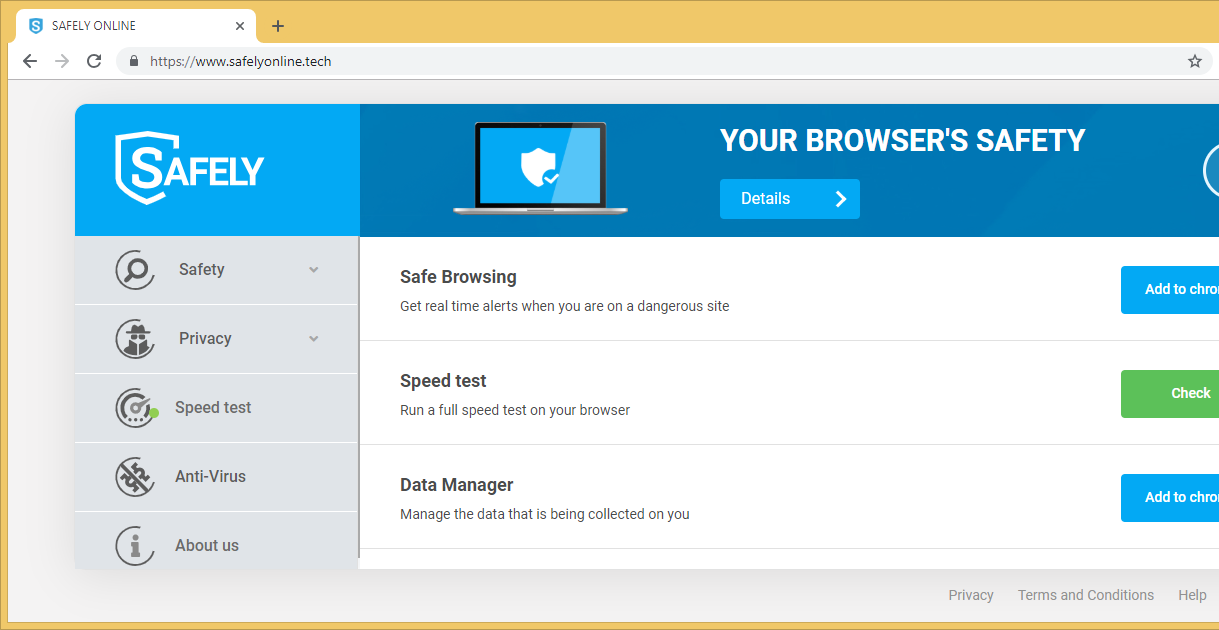This screenshot has width=1219, height=630.
Task: Expand the Safety menu chevron
Action: tap(314, 270)
